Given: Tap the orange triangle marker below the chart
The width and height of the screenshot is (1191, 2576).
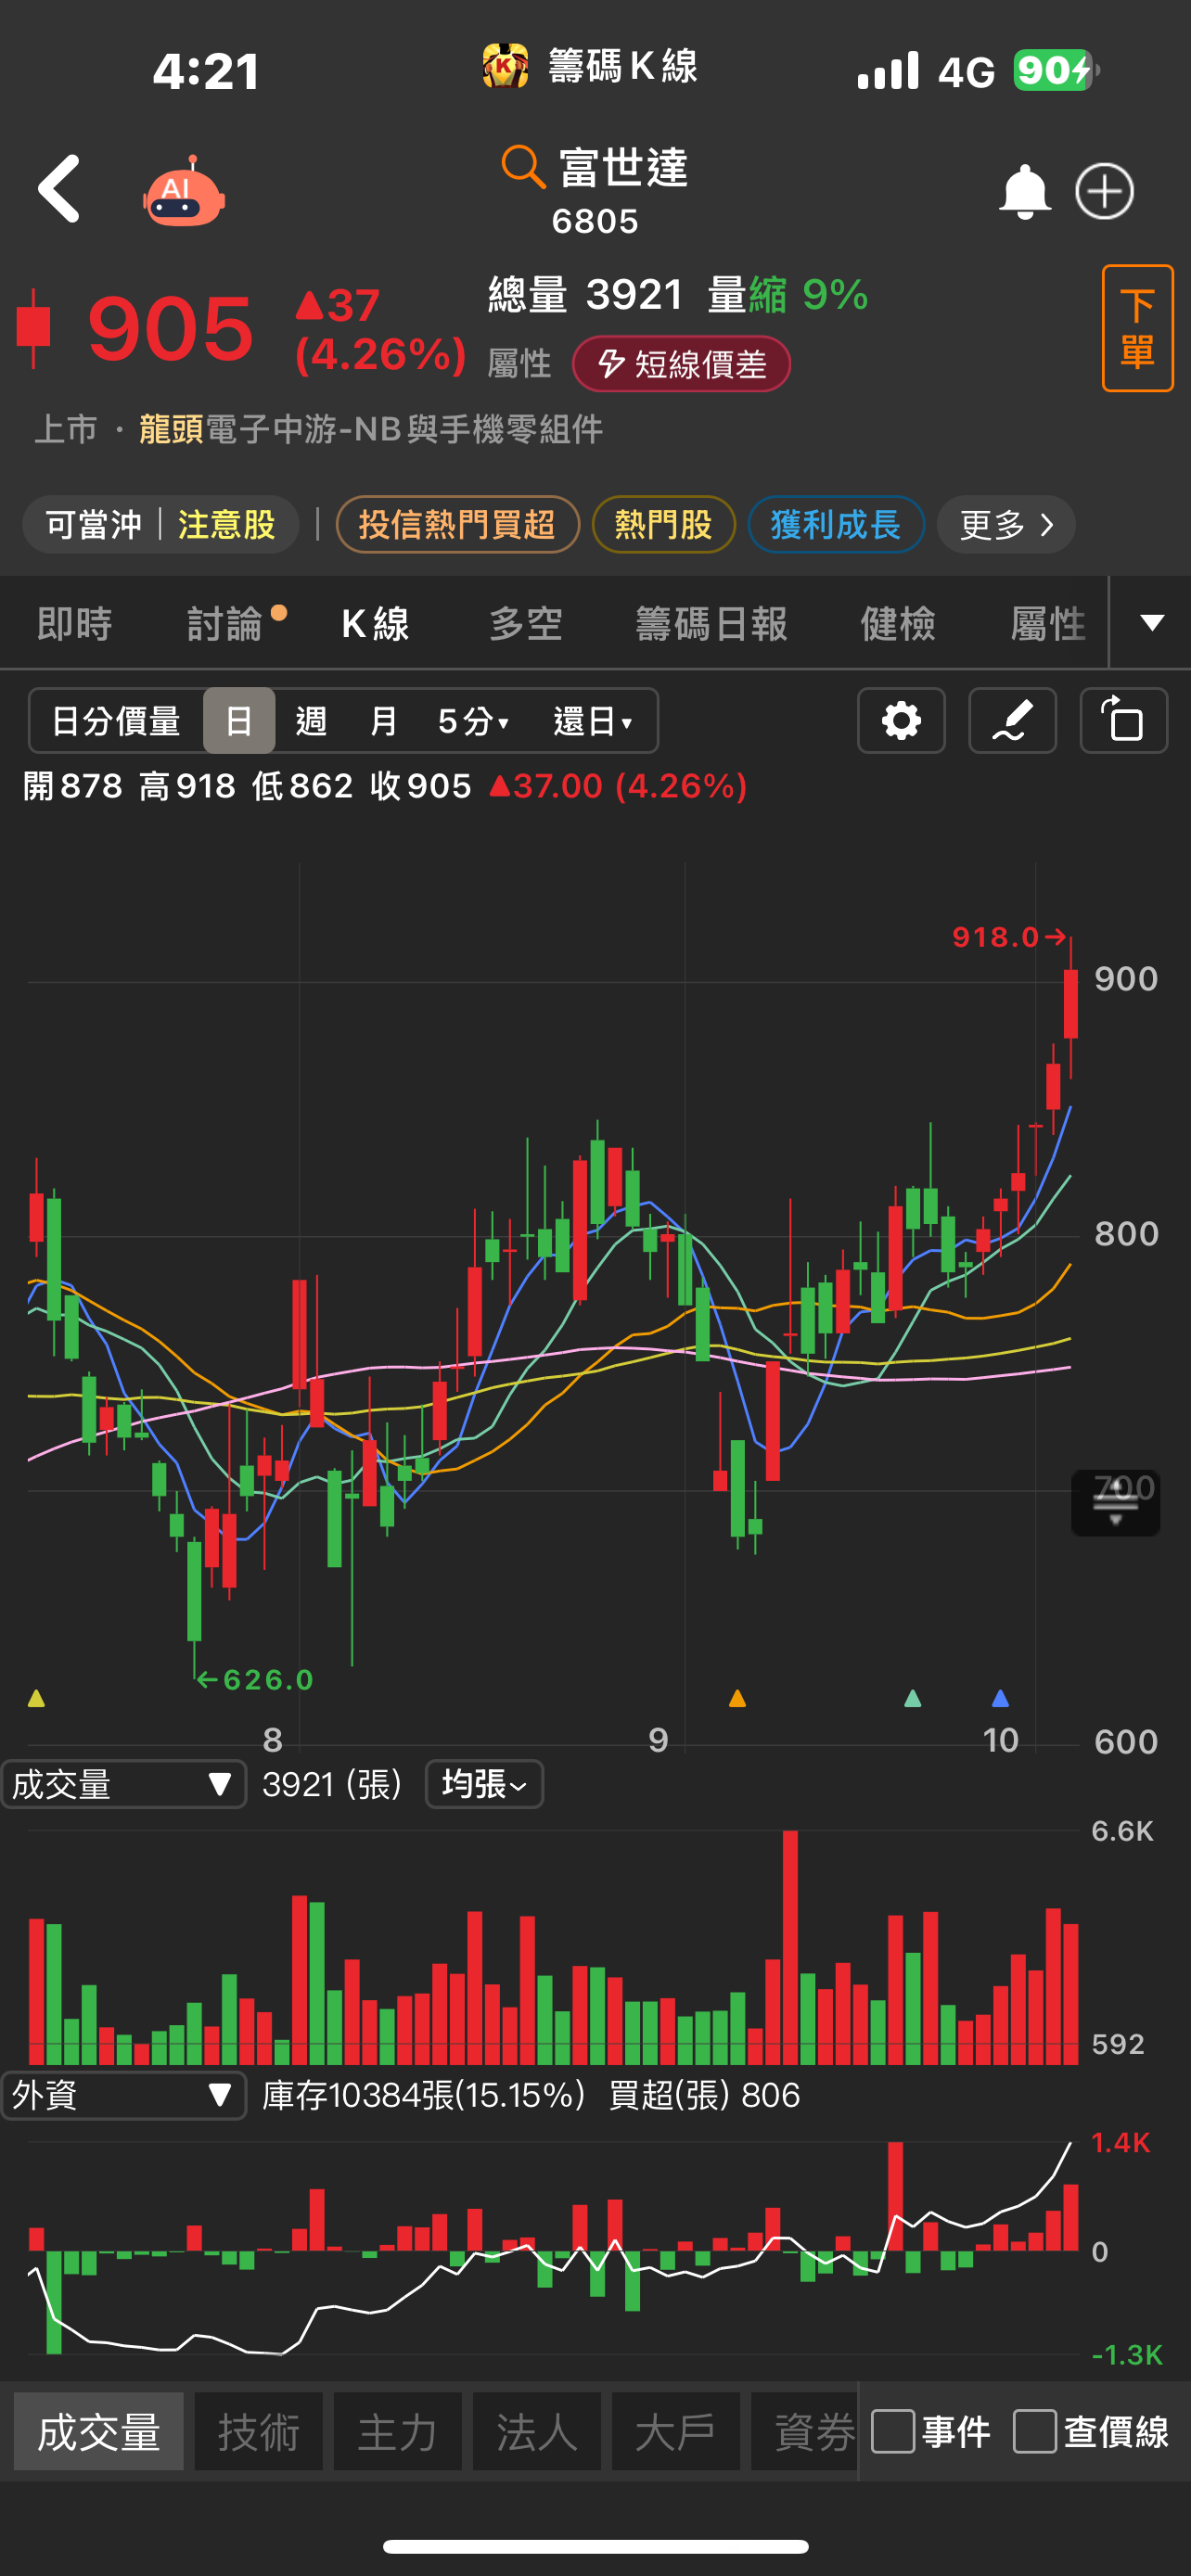Looking at the screenshot, I should (x=737, y=1698).
